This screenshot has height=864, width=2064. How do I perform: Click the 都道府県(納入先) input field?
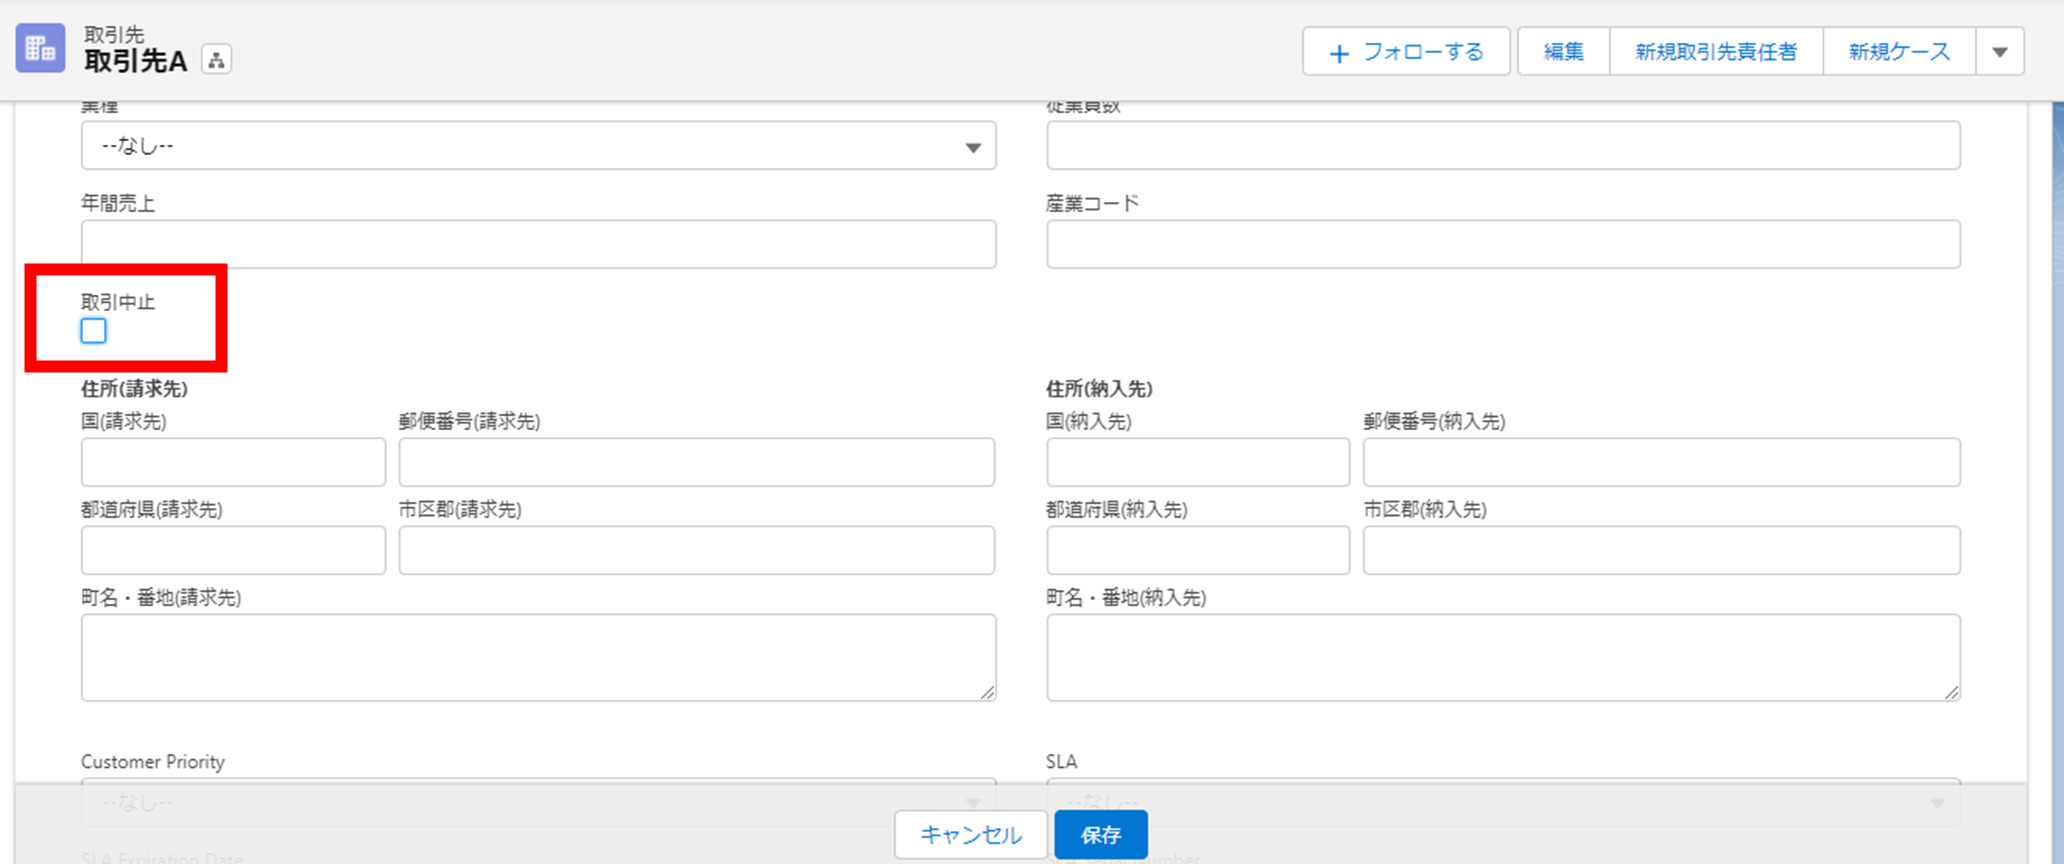[1198, 550]
